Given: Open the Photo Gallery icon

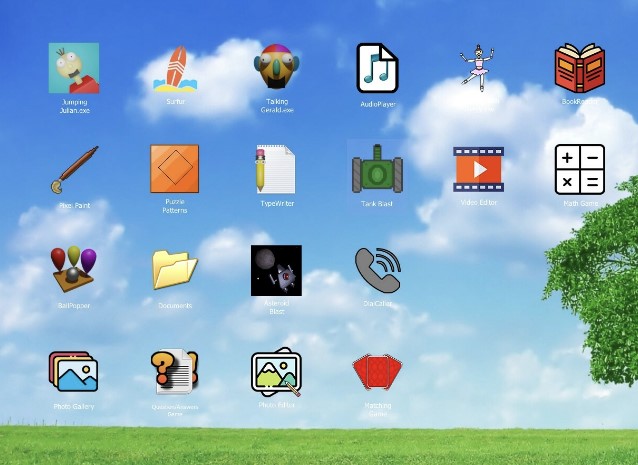Looking at the screenshot, I should click(x=74, y=372).
